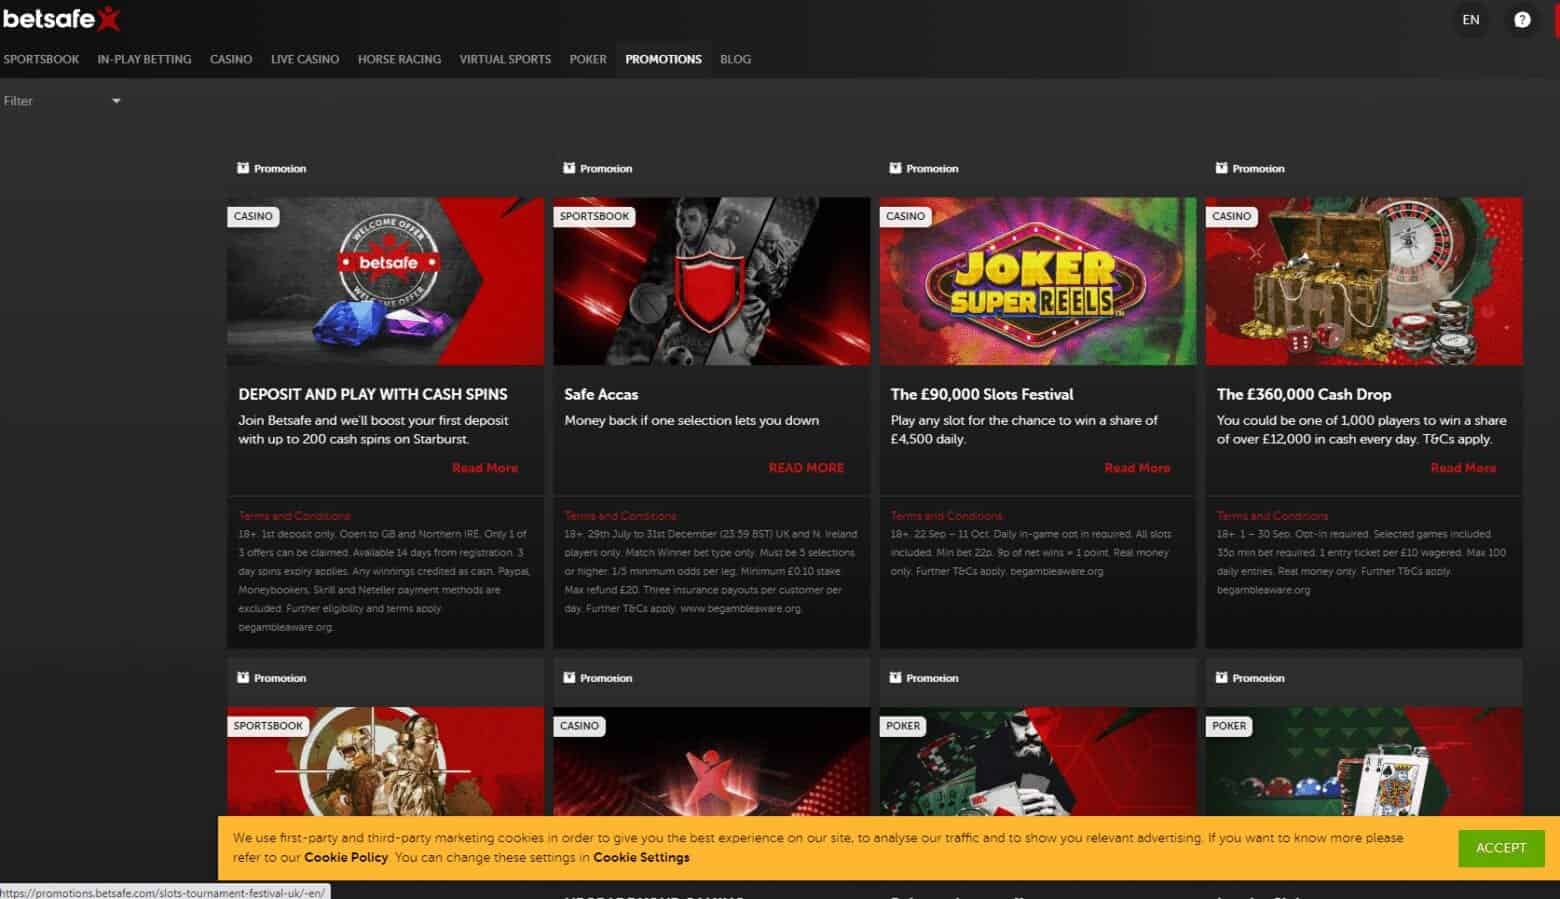Open Joker Super Reels banner image
Viewport: 1560px width, 899px height.
pyautogui.click(x=1037, y=281)
